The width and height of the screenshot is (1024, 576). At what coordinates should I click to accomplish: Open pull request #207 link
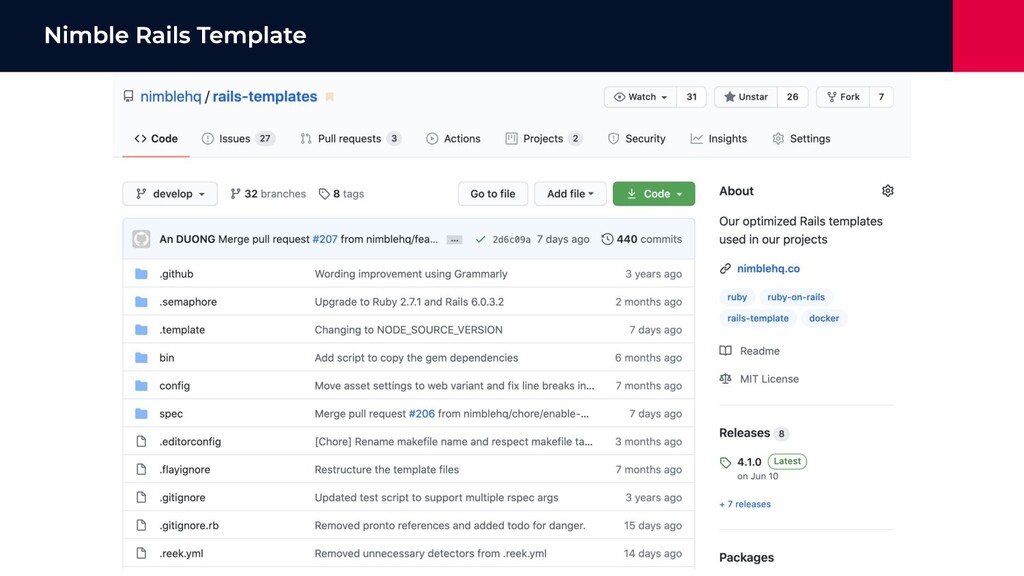point(325,239)
